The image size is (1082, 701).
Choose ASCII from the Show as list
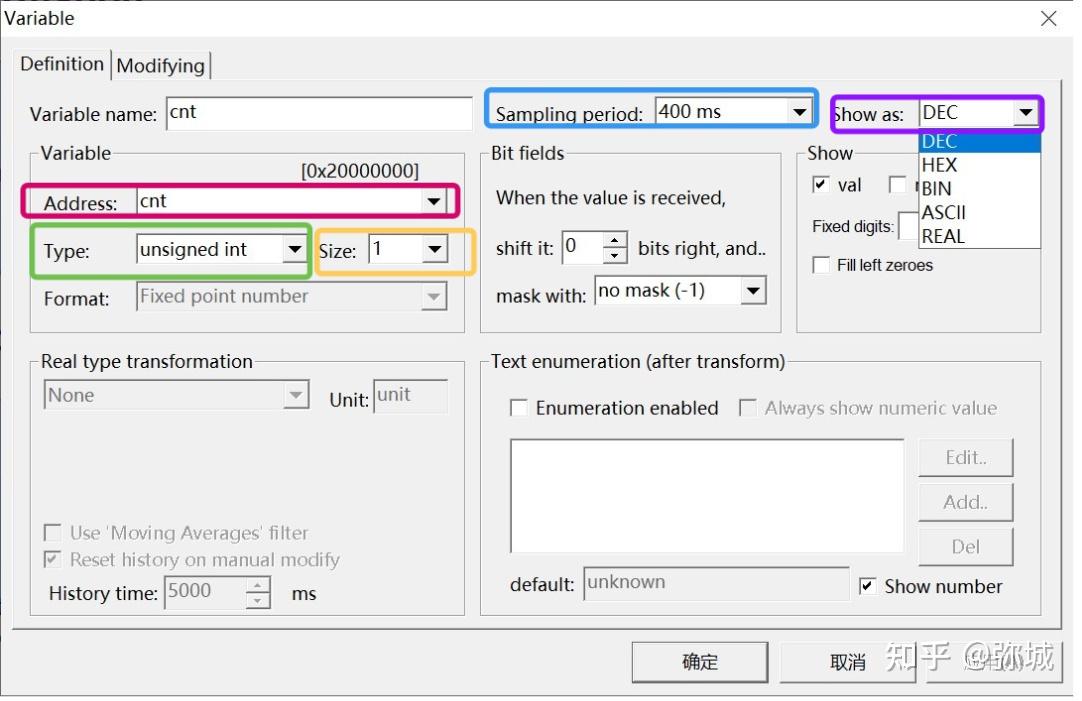click(944, 212)
